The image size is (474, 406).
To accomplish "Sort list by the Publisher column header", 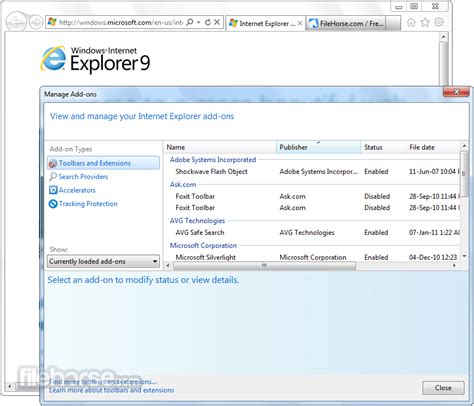I will [x=318, y=147].
